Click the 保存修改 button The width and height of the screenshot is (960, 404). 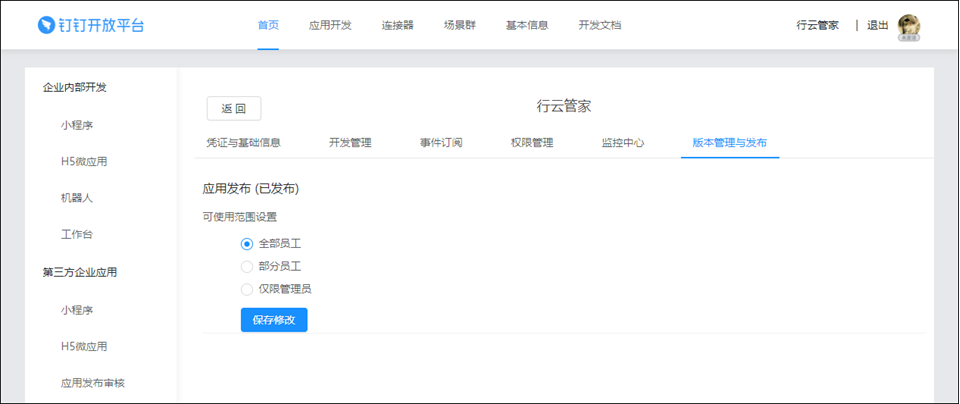[x=274, y=320]
